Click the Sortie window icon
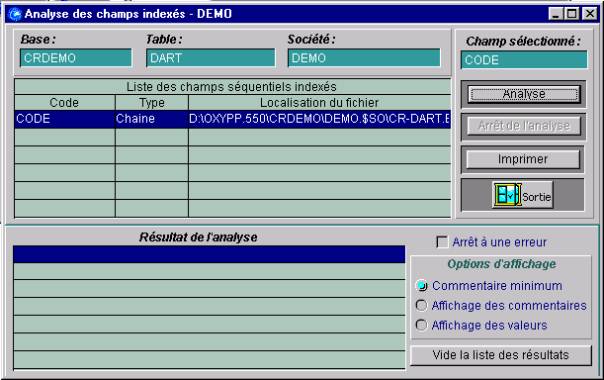604x380 pixels. pos(507,195)
